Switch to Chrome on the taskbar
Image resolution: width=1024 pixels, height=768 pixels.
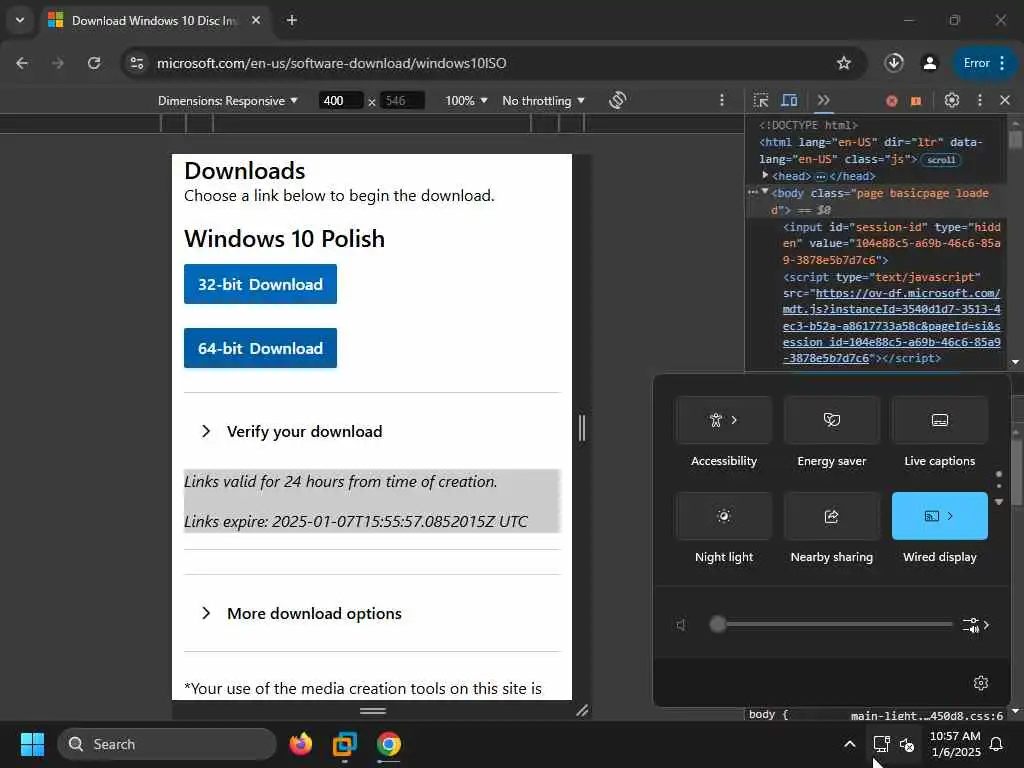pos(389,744)
